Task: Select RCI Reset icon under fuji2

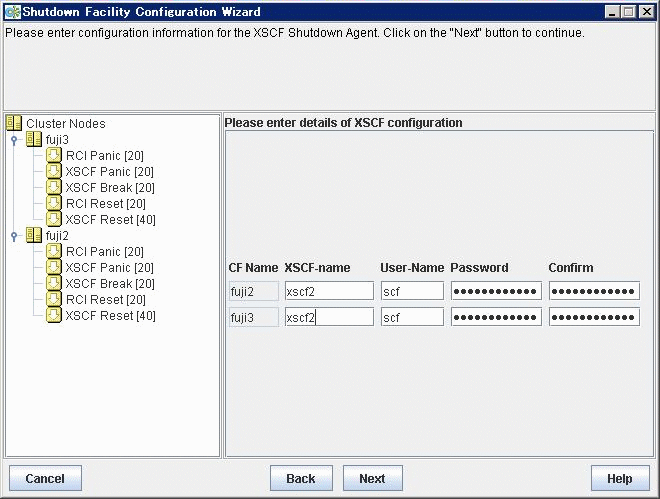Action: tap(54, 299)
